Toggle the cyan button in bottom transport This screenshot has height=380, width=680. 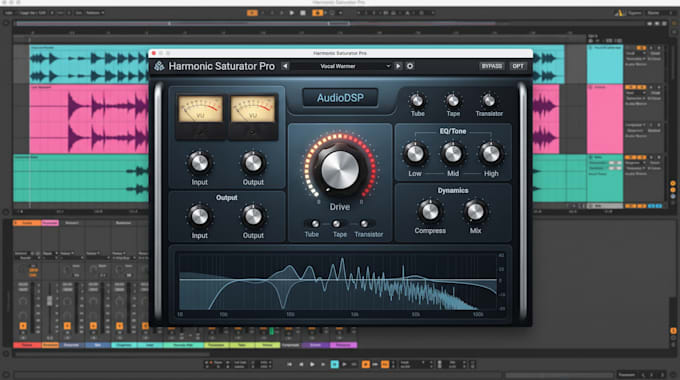pos(334,364)
